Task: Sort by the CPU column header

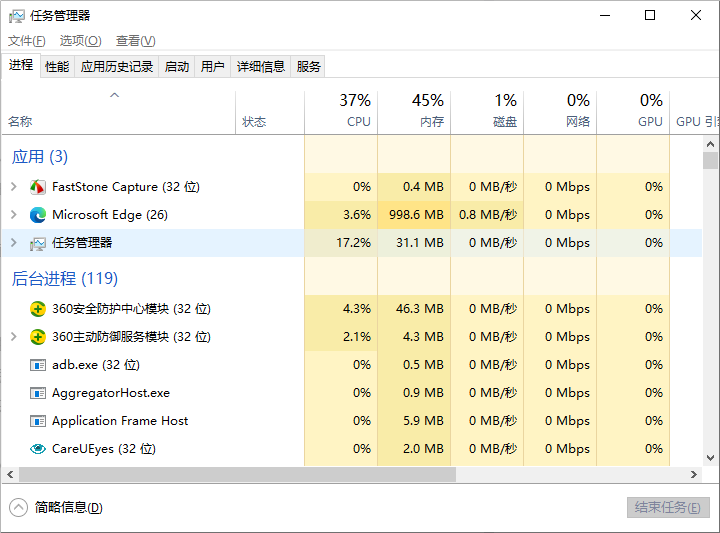Action: click(341, 112)
